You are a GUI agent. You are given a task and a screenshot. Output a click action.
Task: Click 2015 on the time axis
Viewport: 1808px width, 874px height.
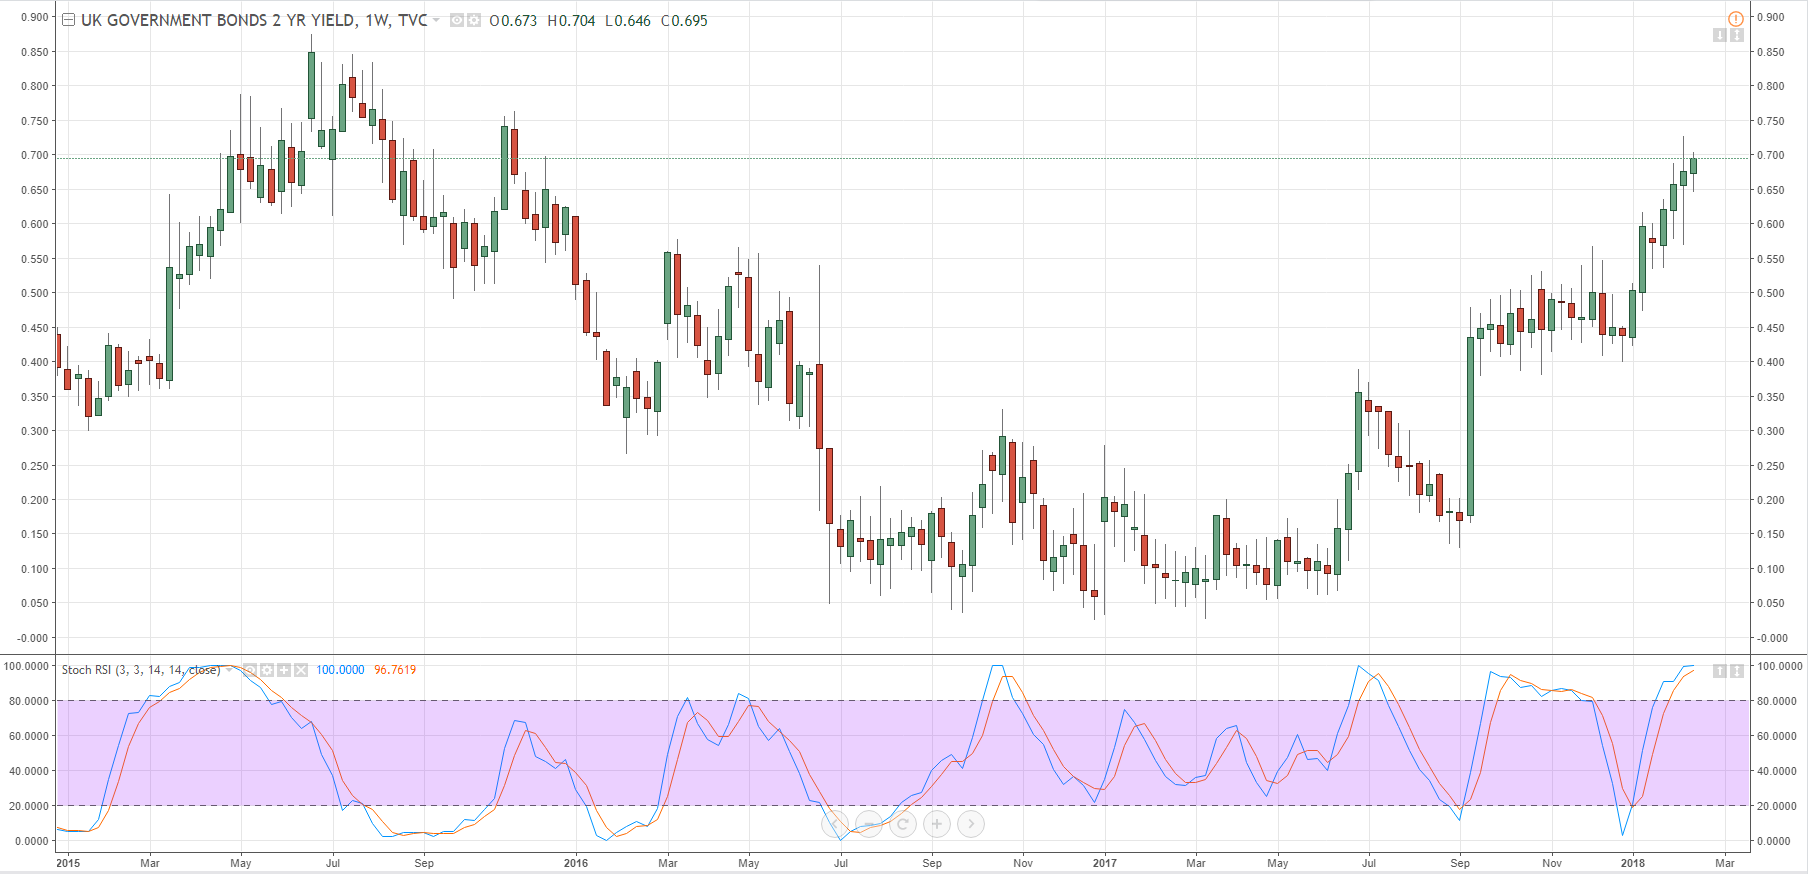68,863
